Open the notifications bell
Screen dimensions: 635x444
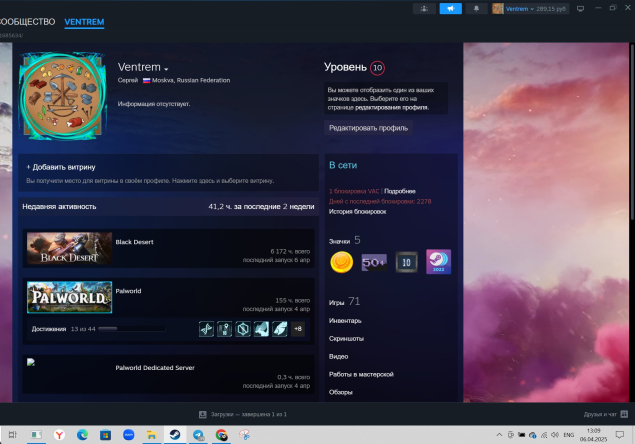point(476,9)
